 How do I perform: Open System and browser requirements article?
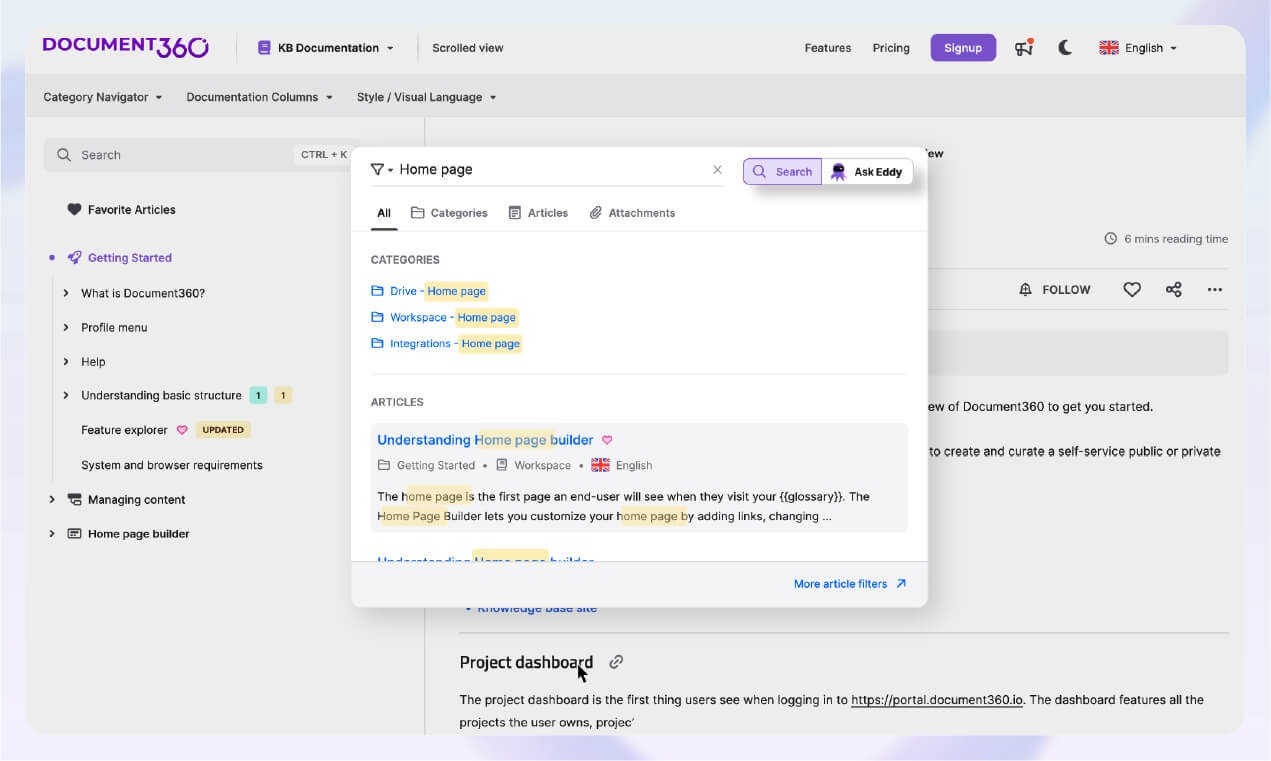click(172, 465)
